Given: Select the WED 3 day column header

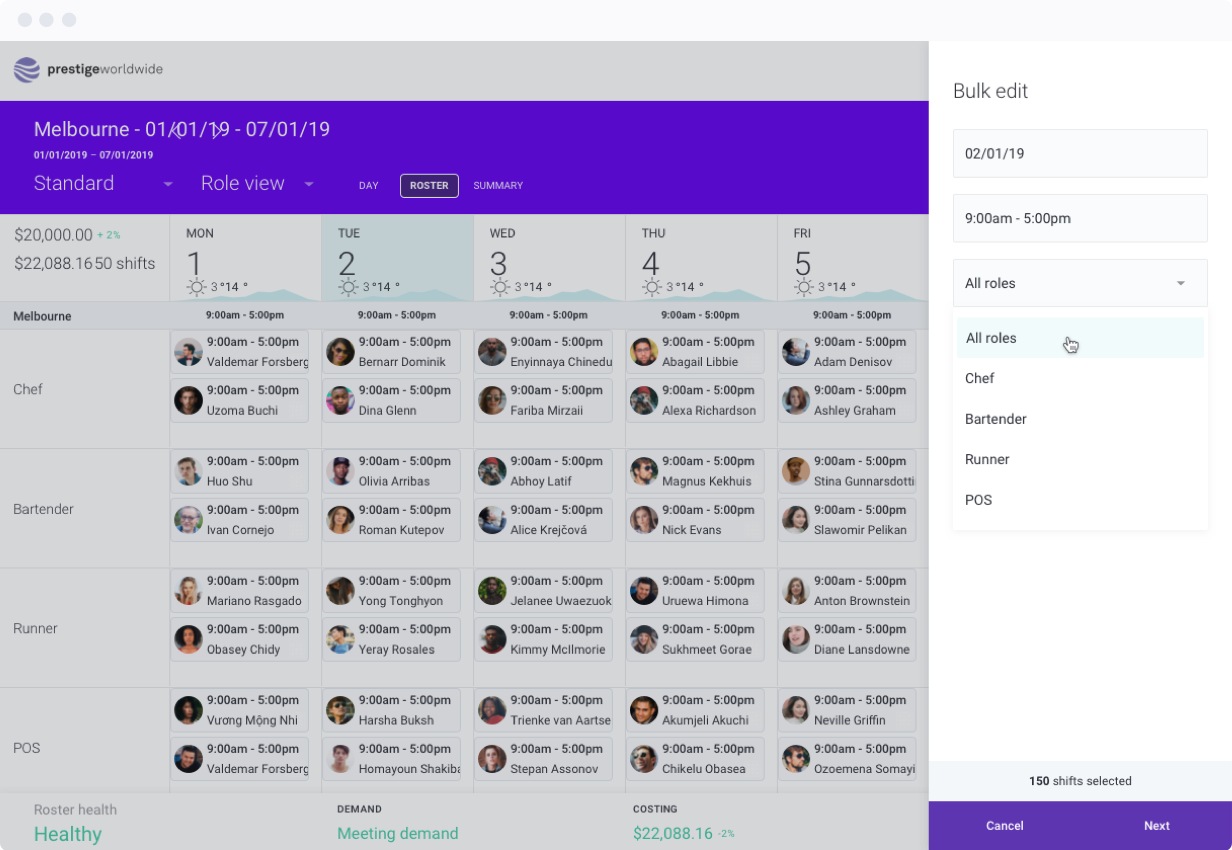Looking at the screenshot, I should tap(550, 258).
